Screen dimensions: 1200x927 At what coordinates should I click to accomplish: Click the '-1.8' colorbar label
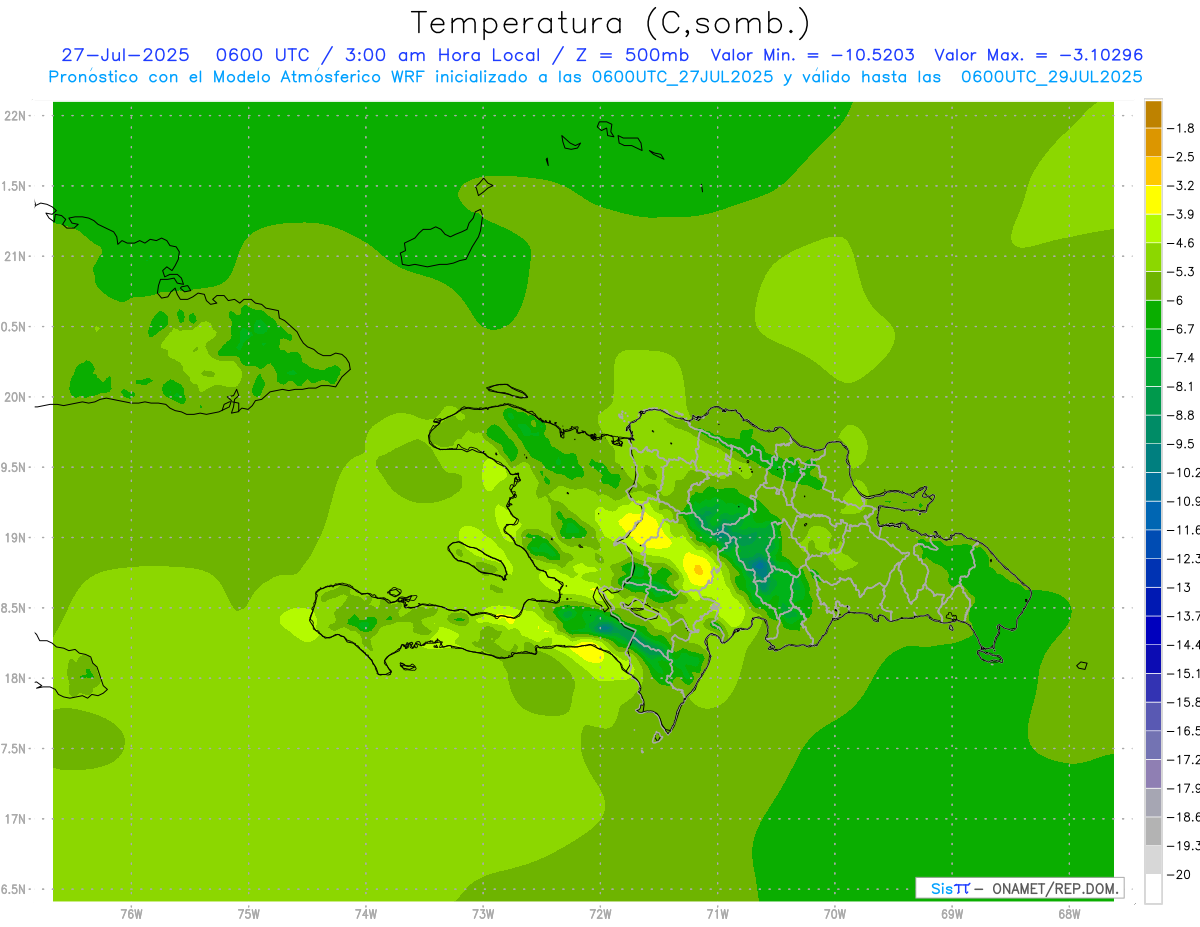[1183, 128]
